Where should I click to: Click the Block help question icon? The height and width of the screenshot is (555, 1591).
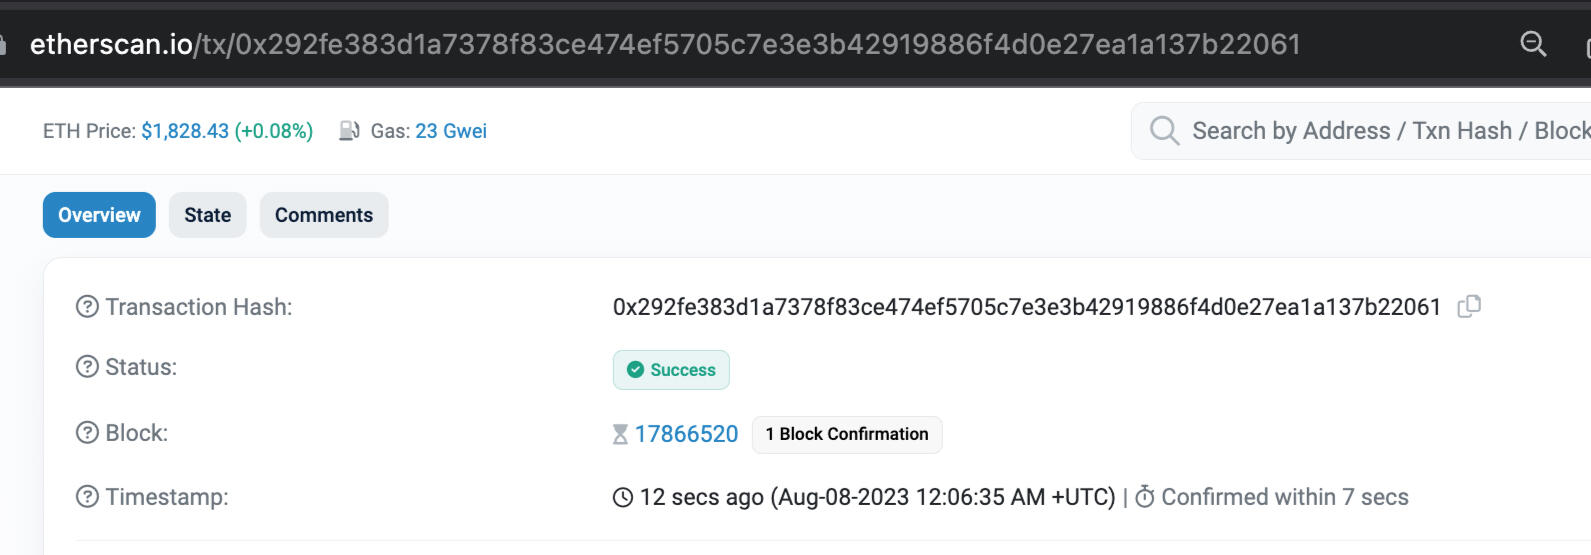pos(88,433)
